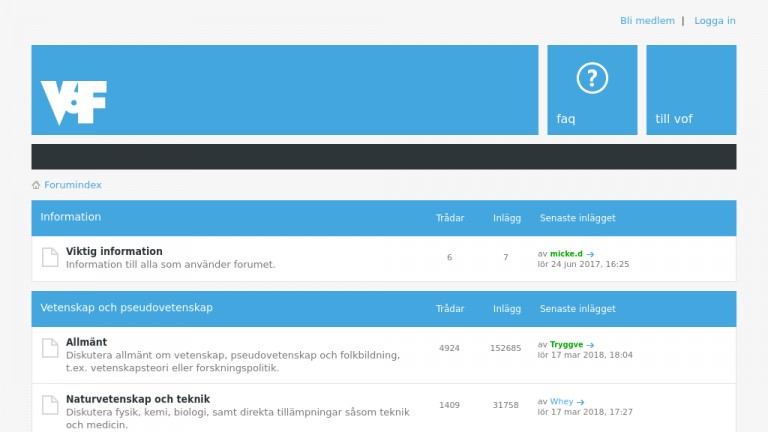
Task: Open the Allmänt forum
Action: (x=86, y=342)
